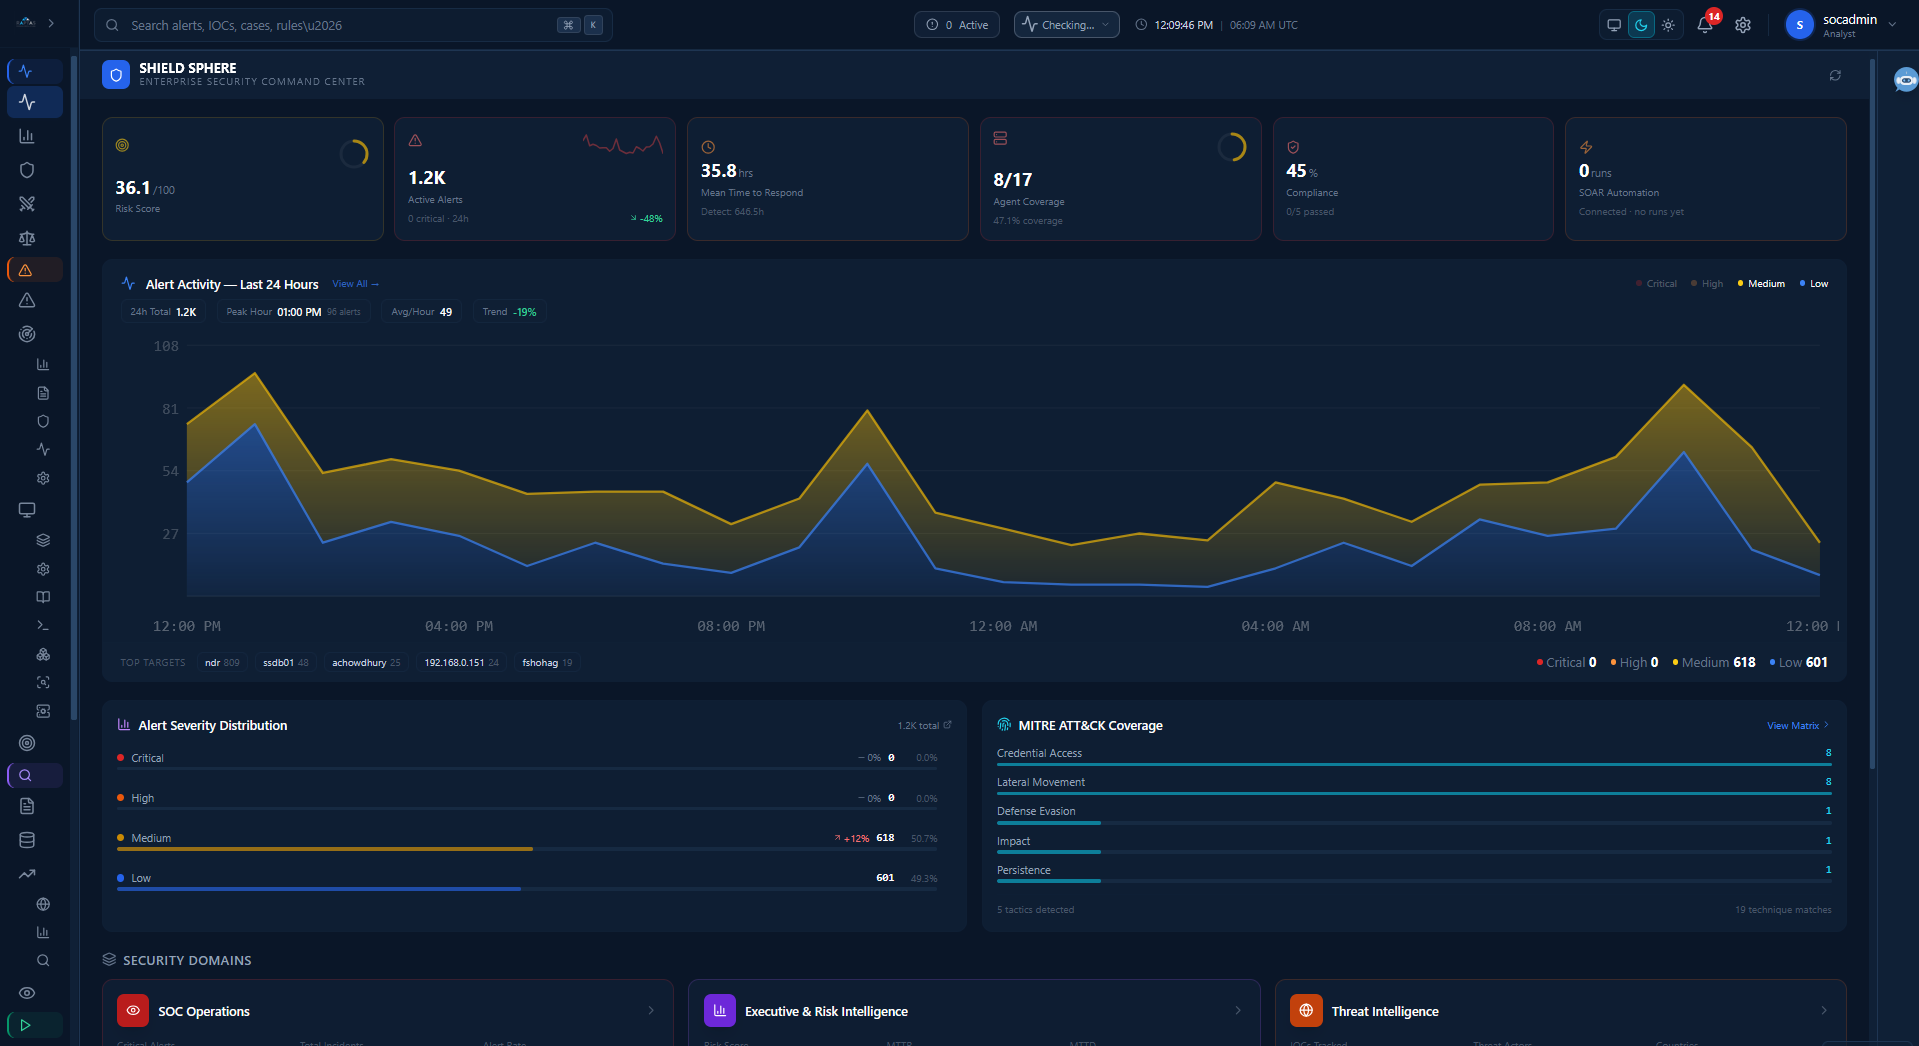Open the settings gear in top bar

coord(1743,25)
